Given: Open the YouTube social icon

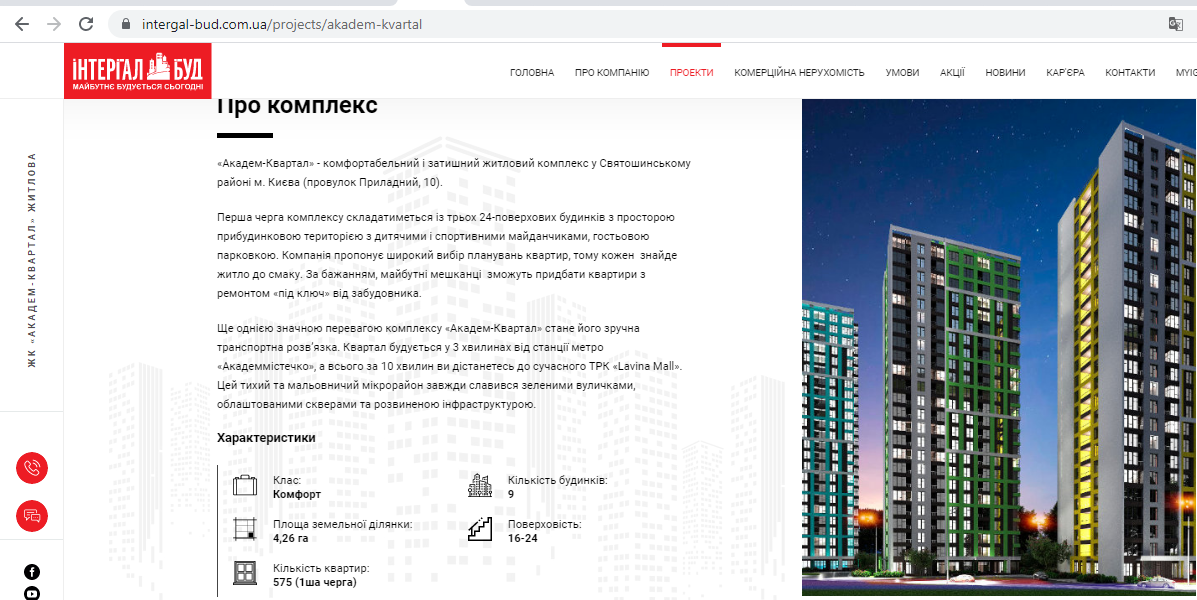Looking at the screenshot, I should 32,593.
